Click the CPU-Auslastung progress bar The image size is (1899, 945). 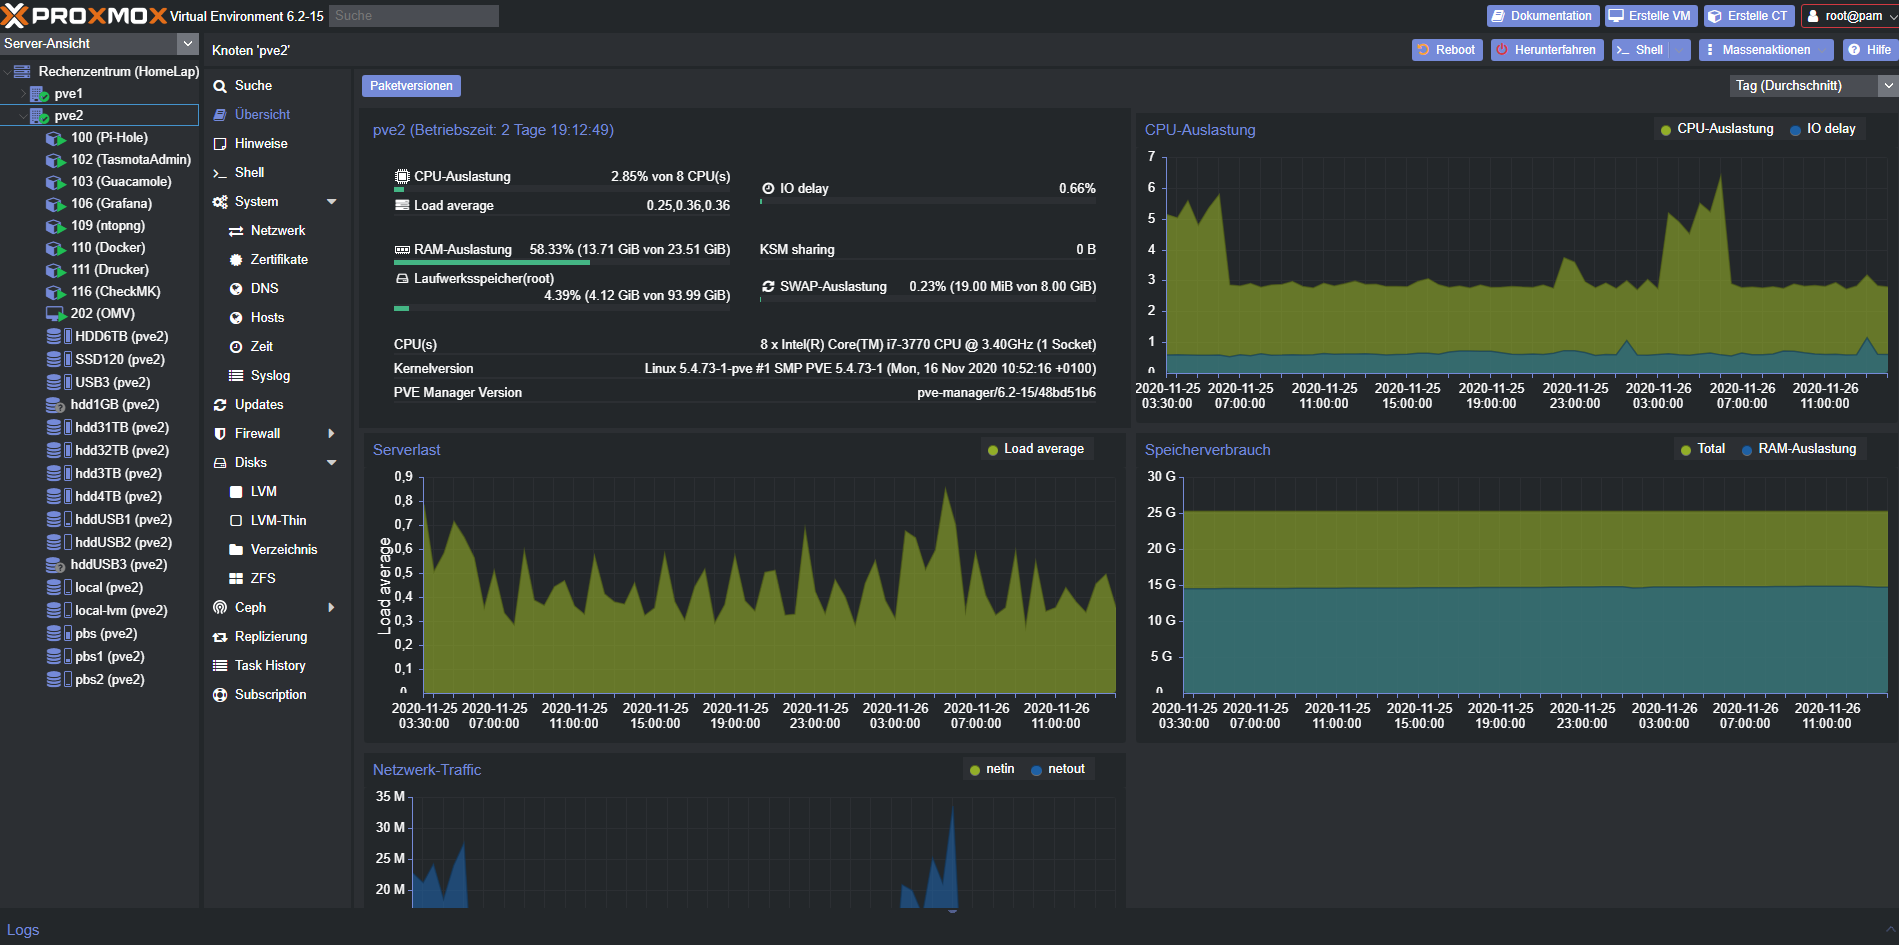(562, 189)
